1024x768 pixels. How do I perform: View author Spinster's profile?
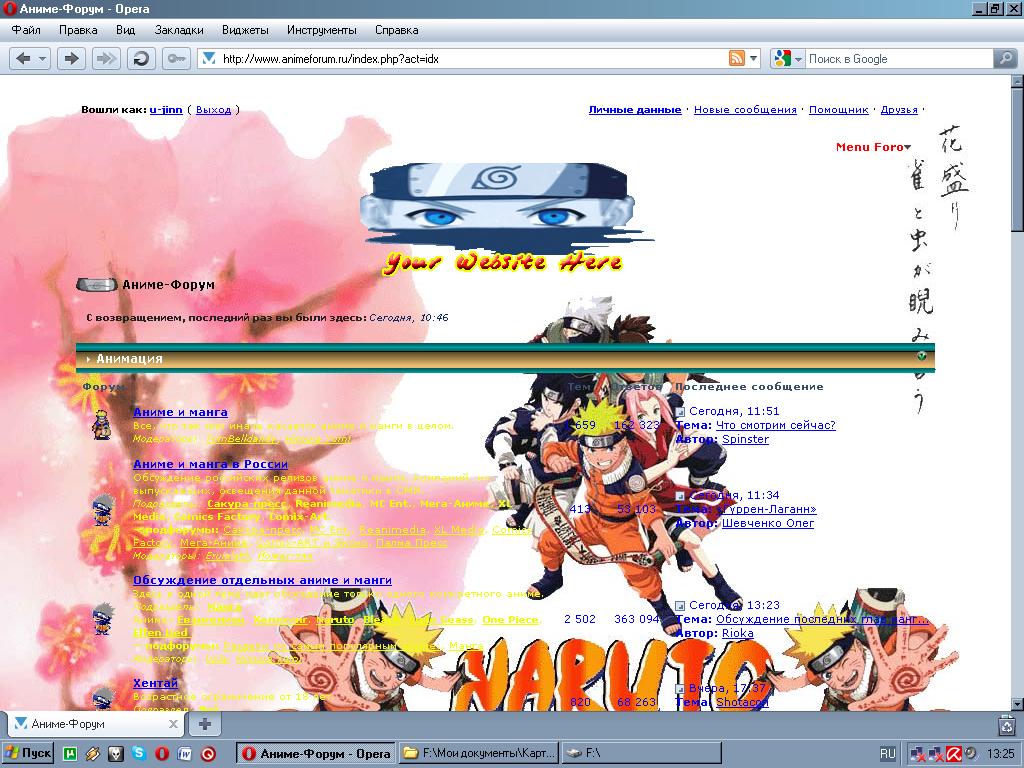tap(745, 440)
